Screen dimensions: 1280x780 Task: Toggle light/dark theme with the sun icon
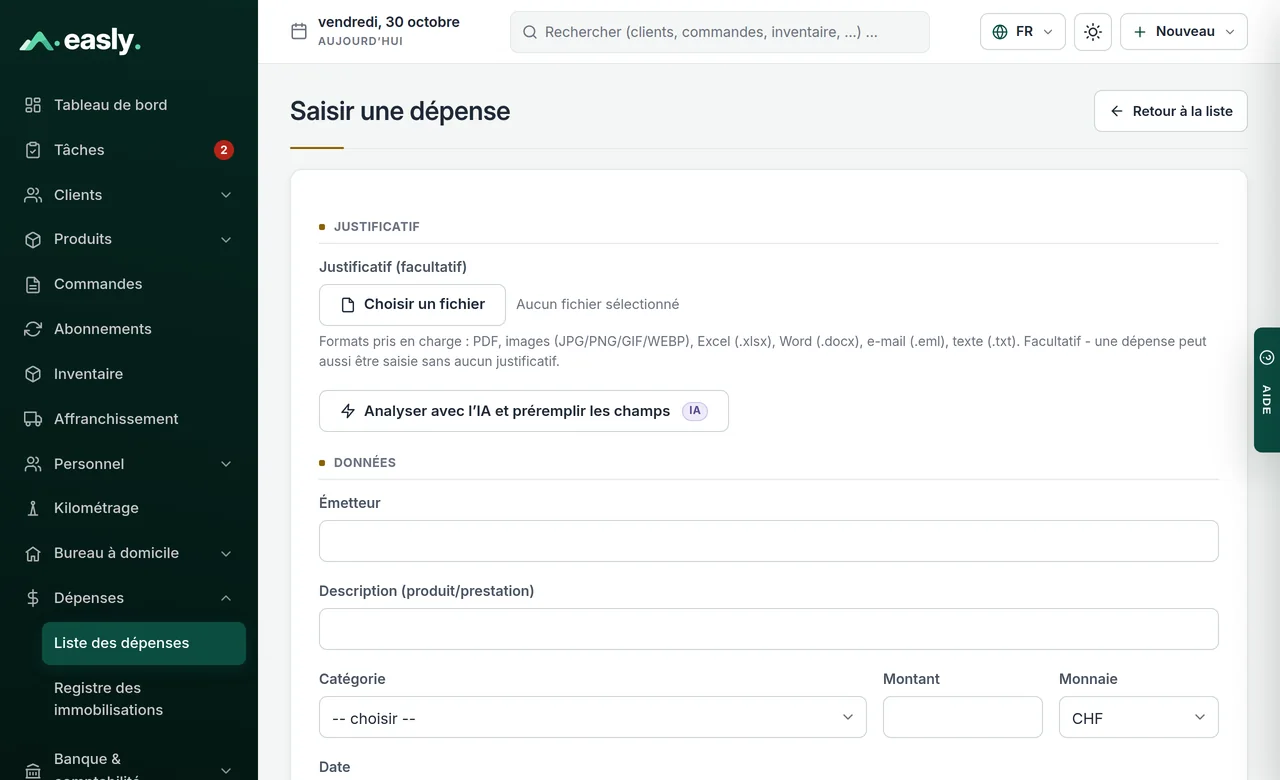(x=1093, y=32)
